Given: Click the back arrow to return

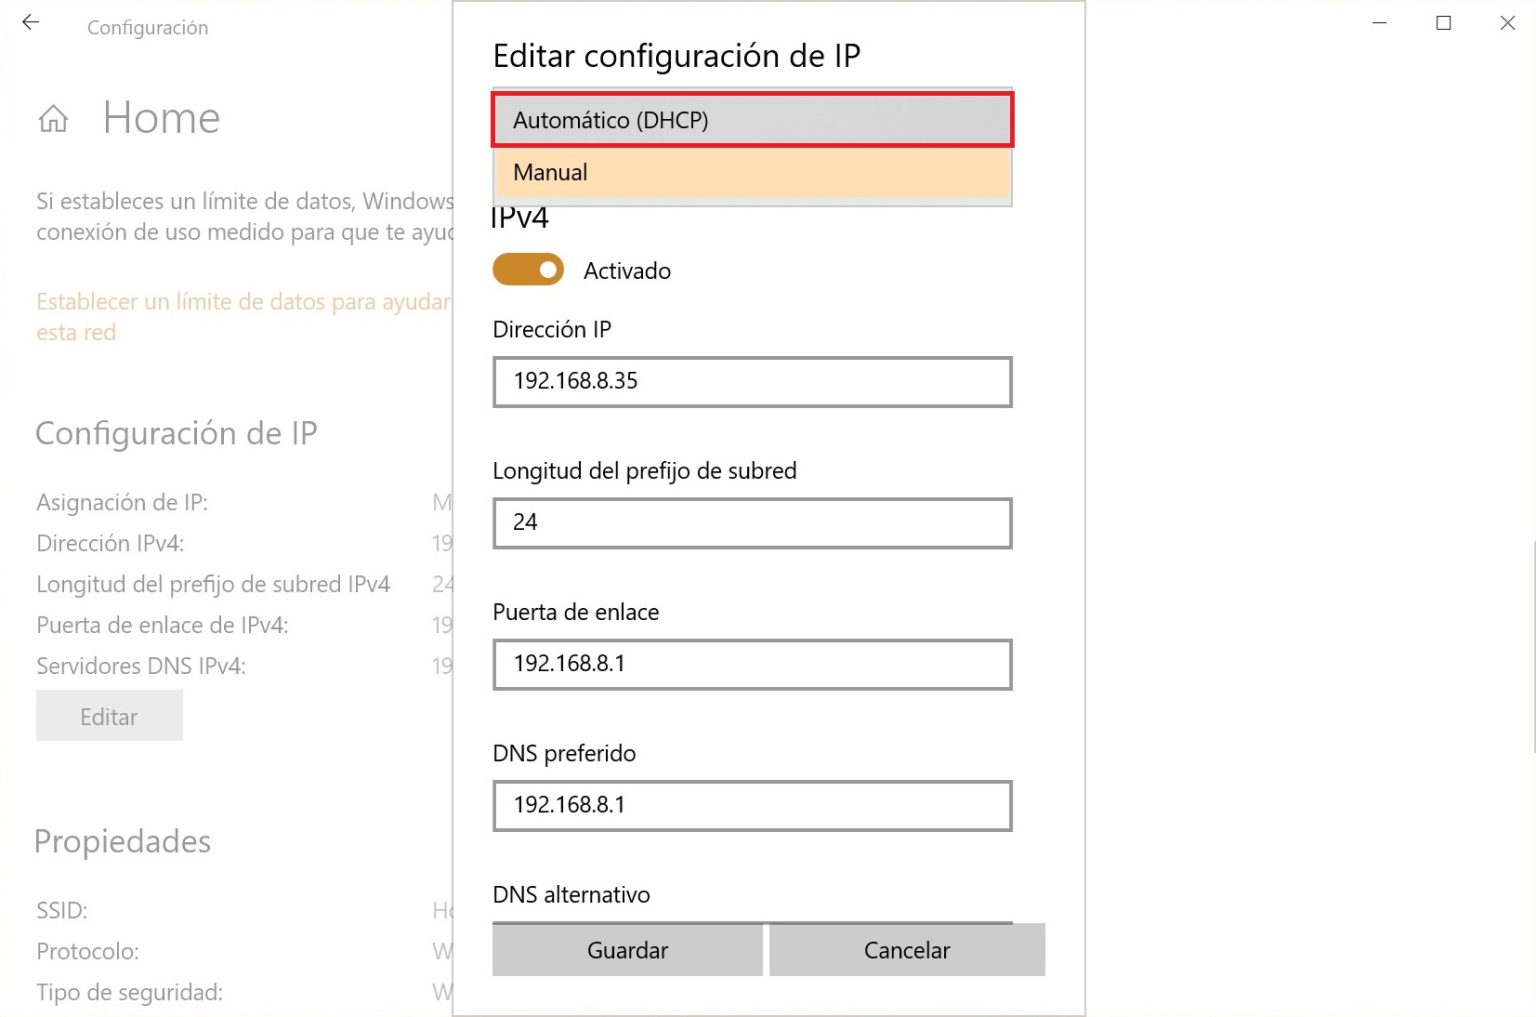Looking at the screenshot, I should point(30,22).
